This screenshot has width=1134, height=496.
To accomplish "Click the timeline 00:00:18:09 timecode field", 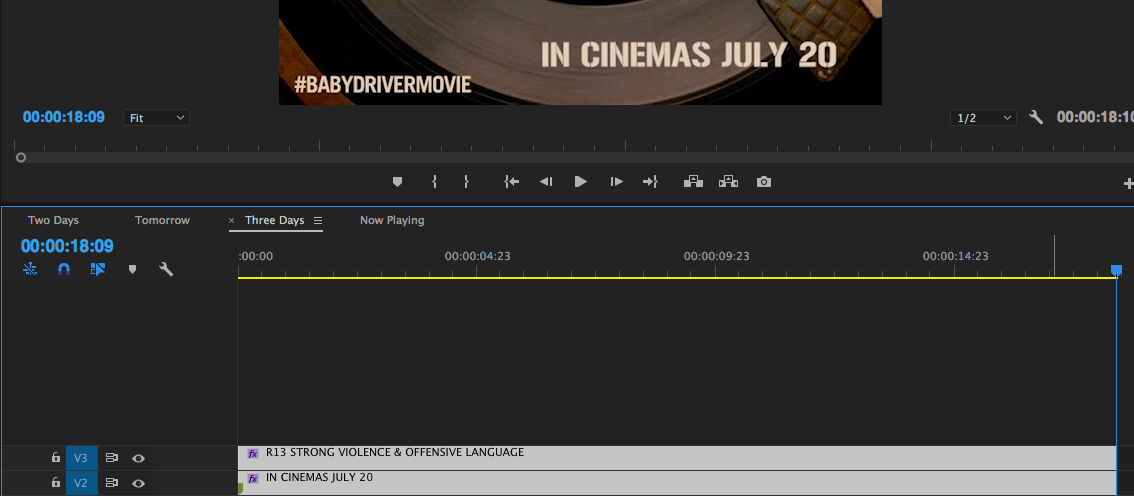I will pyautogui.click(x=67, y=247).
